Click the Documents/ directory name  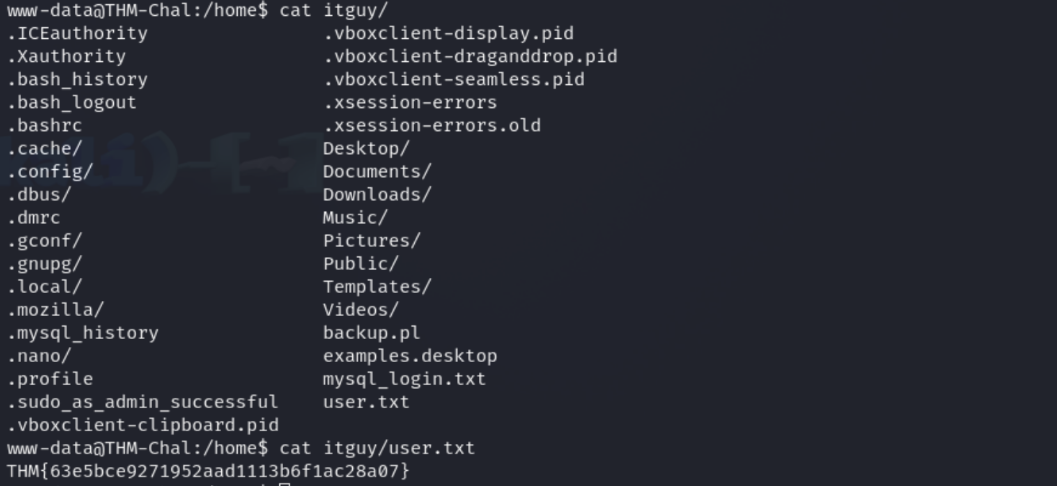pyautogui.click(x=377, y=171)
